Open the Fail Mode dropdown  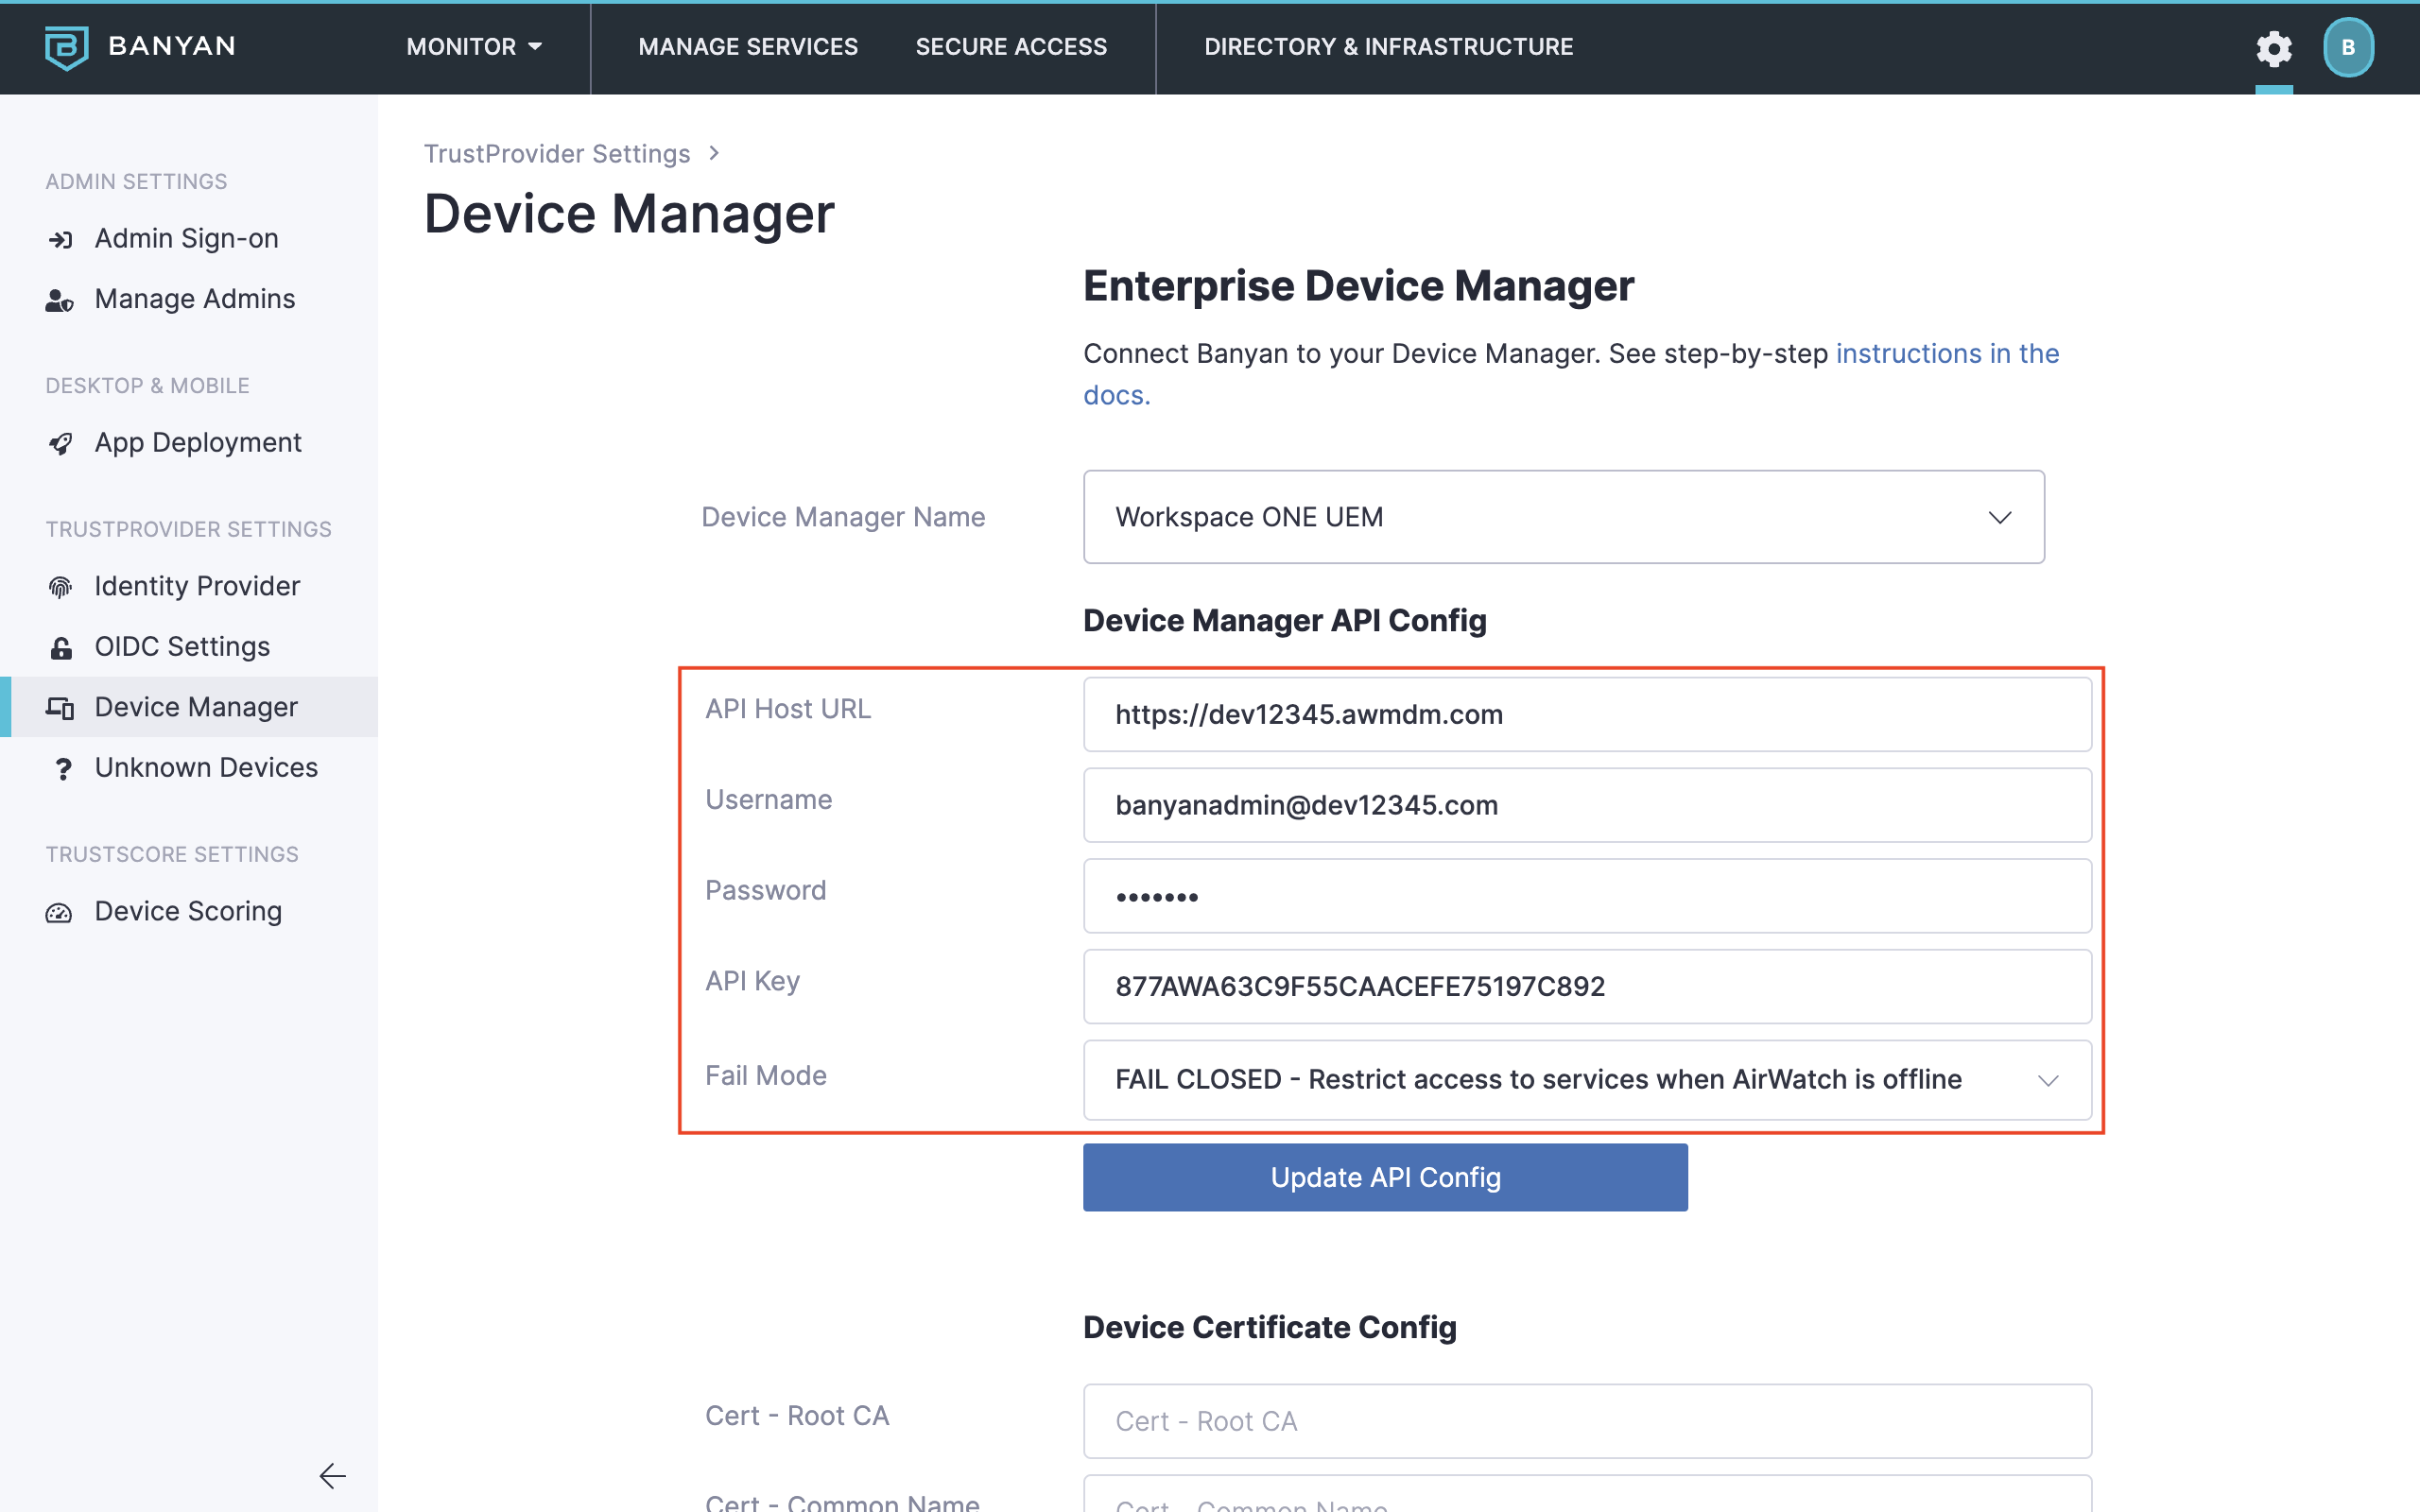(x=1586, y=1080)
